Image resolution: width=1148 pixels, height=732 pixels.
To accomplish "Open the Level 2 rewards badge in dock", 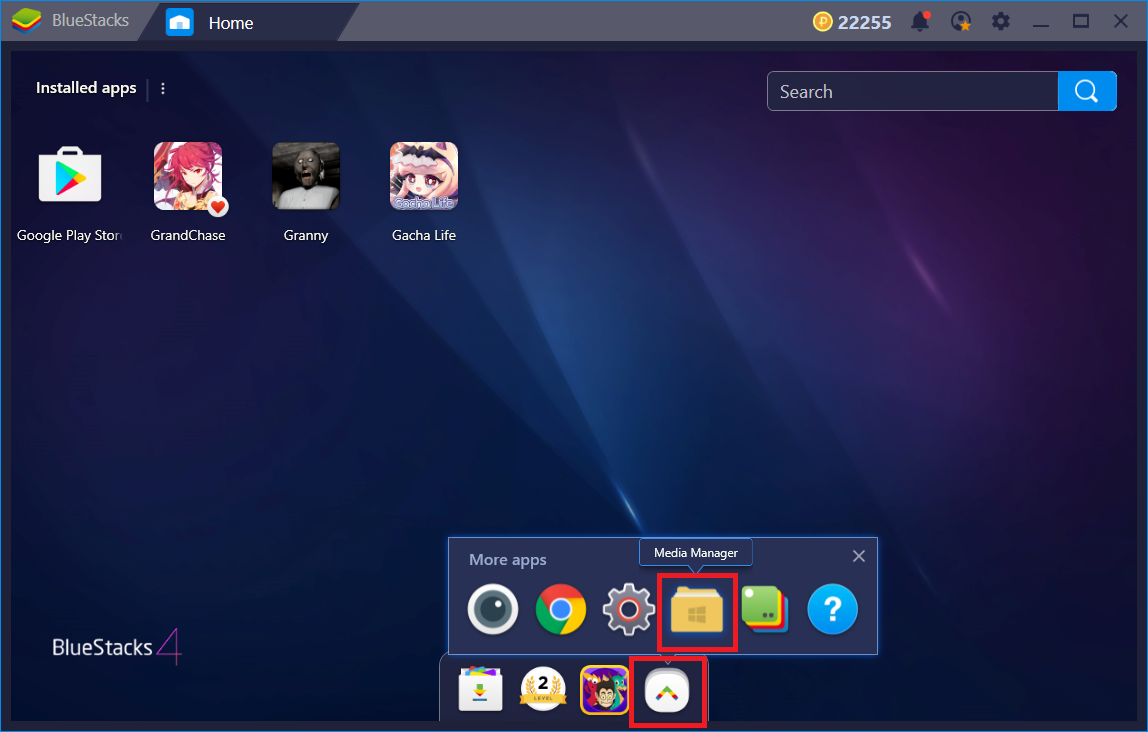I will [543, 689].
